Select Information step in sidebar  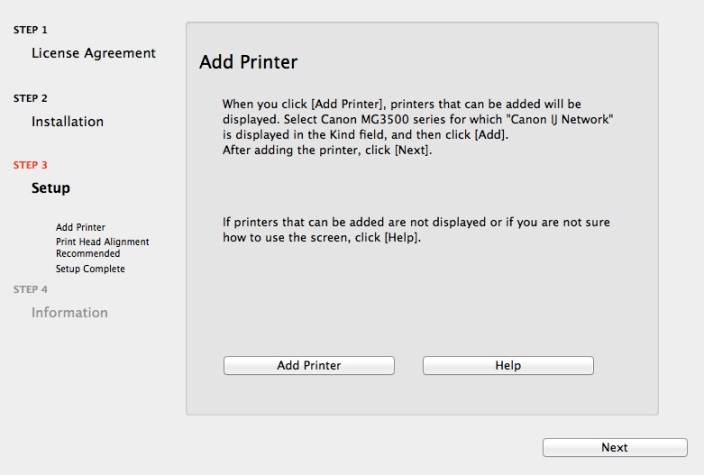(x=69, y=313)
